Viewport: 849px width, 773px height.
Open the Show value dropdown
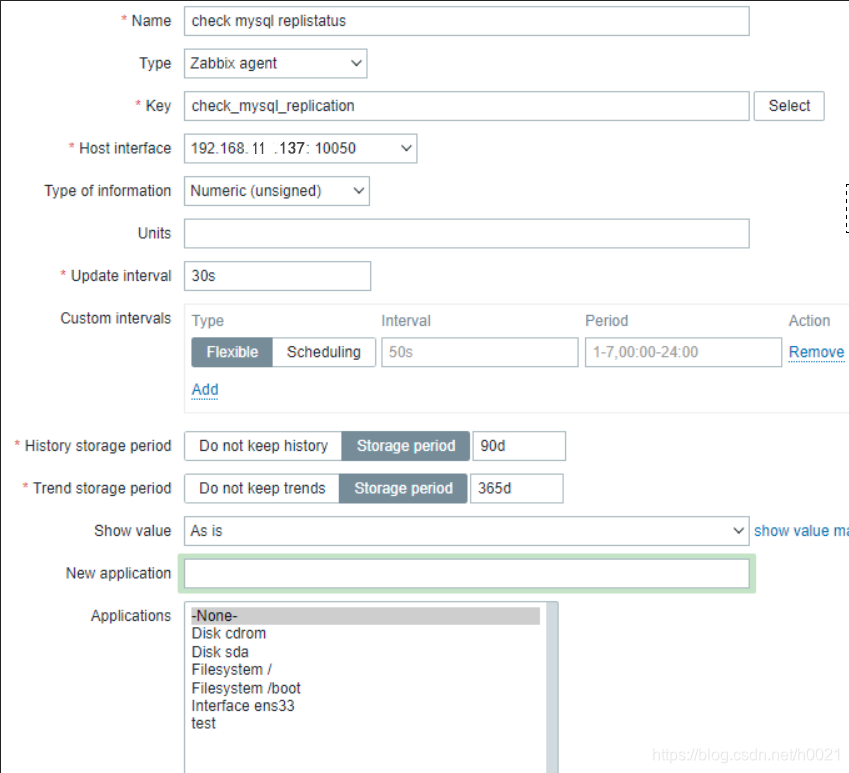coord(466,531)
